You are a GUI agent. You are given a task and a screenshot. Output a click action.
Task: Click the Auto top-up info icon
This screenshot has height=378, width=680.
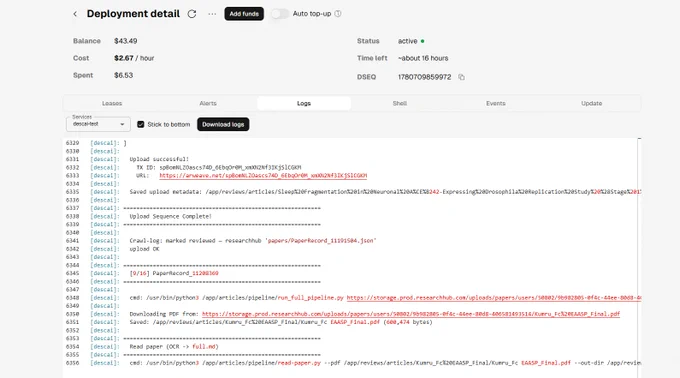338,14
